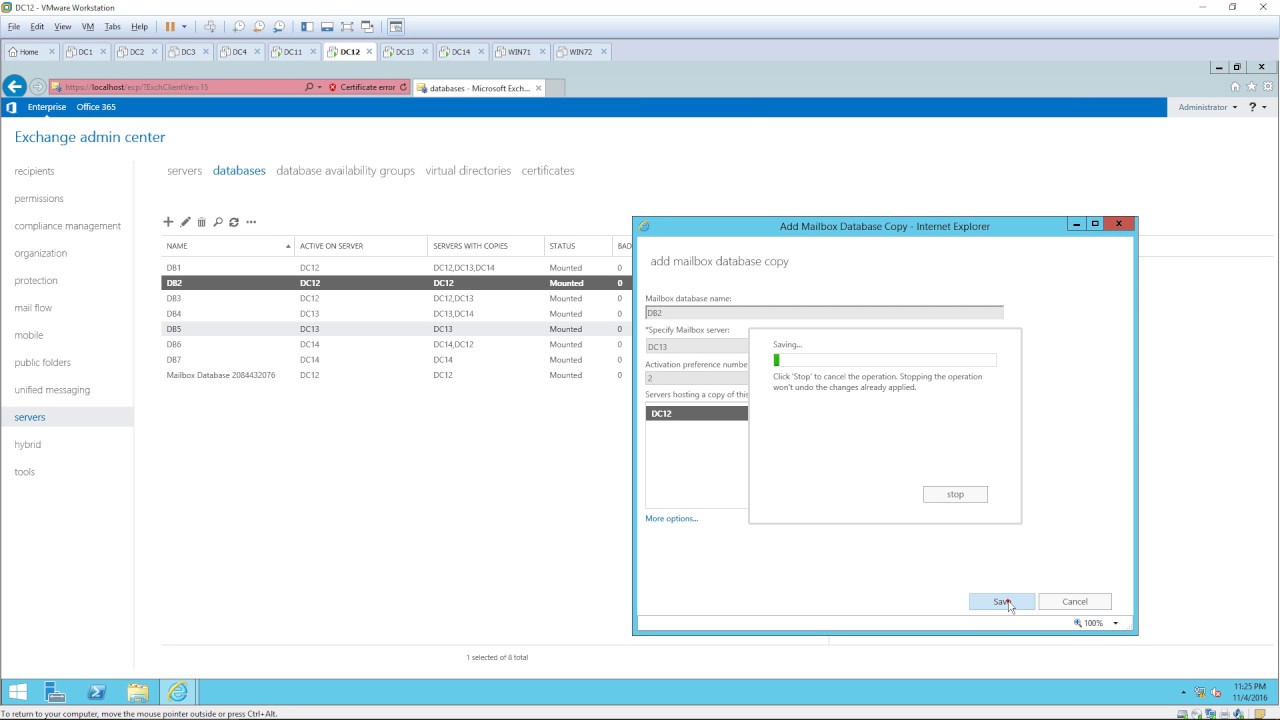Click the VMware revert snapshot icon
Image resolution: width=1280 pixels, height=720 pixels.
point(259,26)
